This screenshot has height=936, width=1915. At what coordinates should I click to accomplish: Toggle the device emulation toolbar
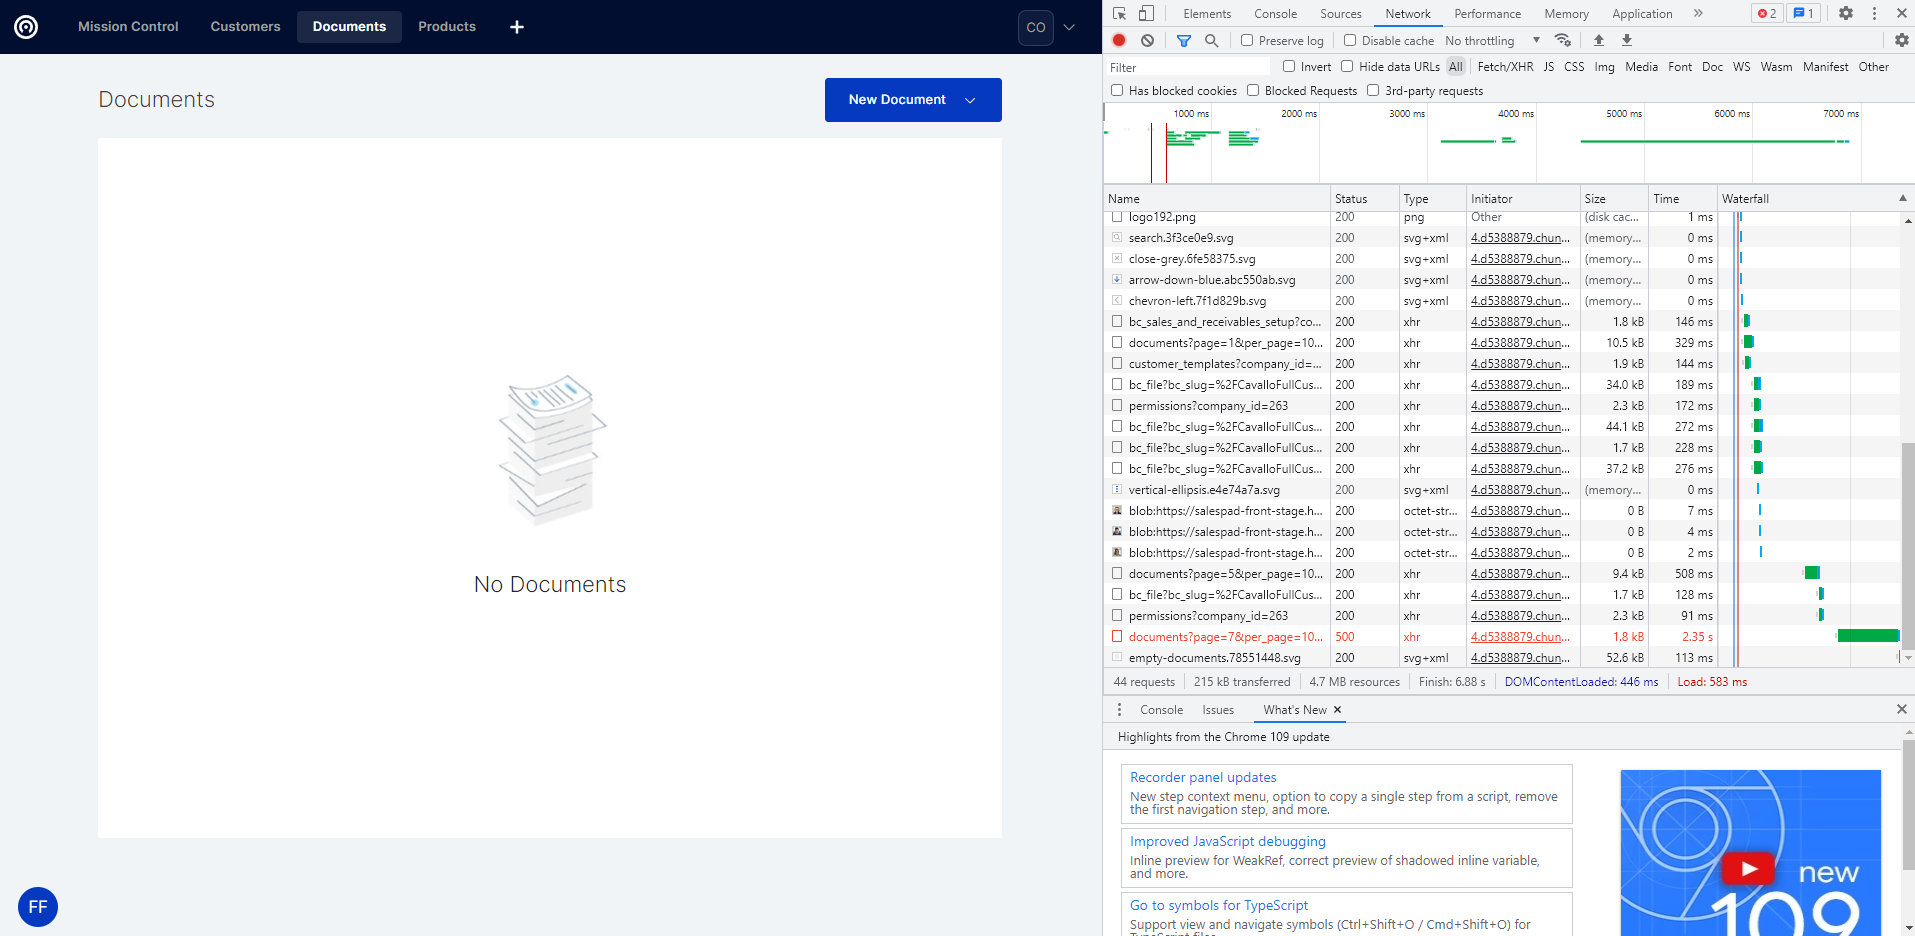coord(1145,13)
